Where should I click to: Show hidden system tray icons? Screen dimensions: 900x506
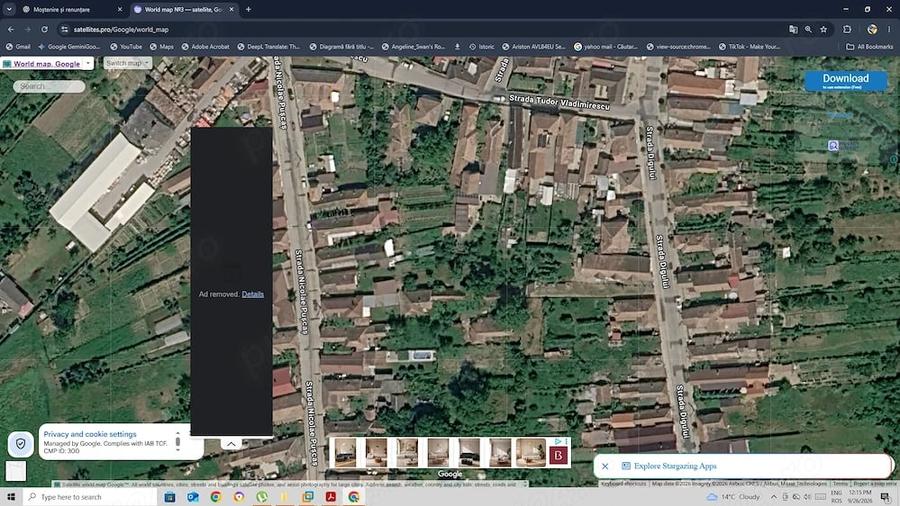tap(774, 497)
